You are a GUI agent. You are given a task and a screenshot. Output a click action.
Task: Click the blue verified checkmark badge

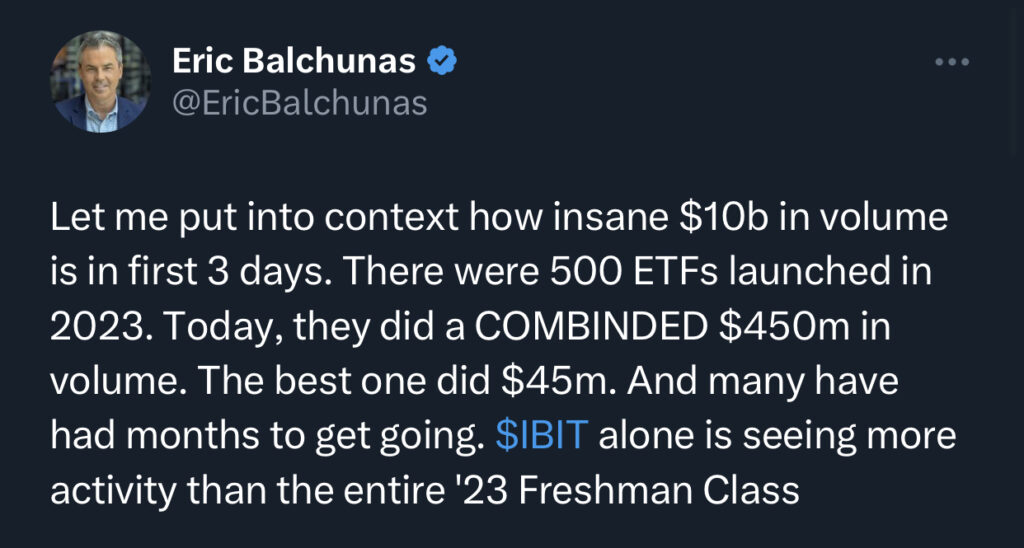coord(442,61)
